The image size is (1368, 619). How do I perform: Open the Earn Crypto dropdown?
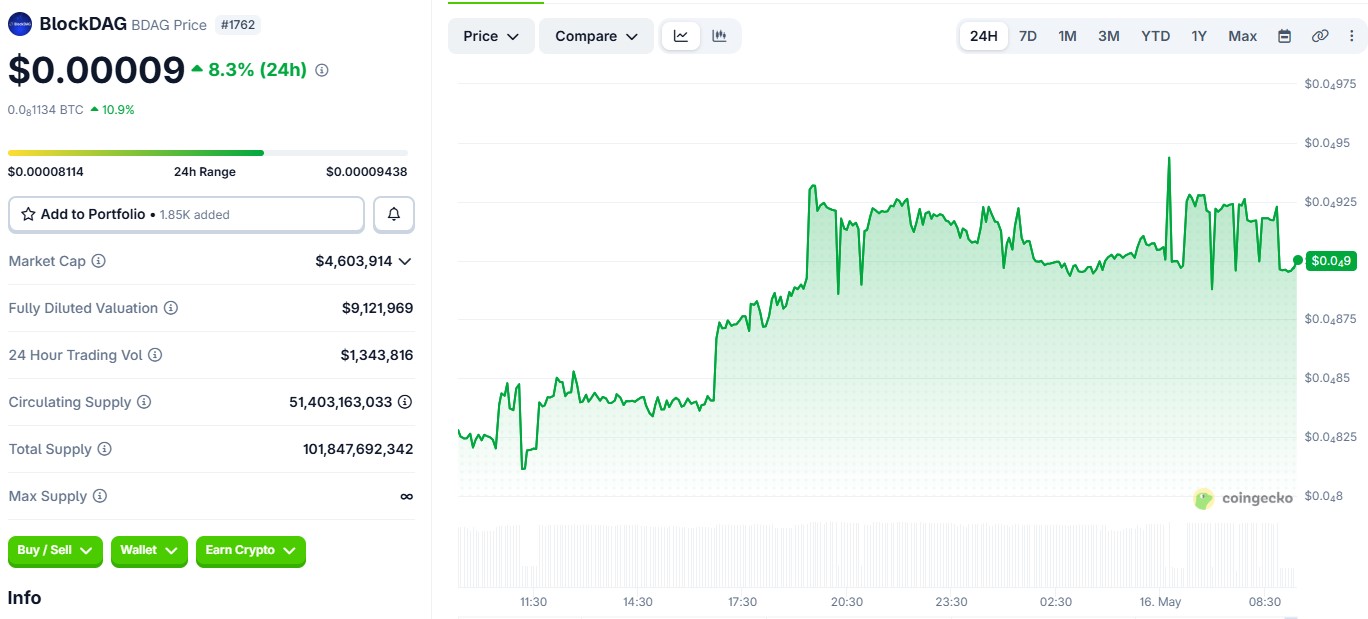[x=251, y=551]
